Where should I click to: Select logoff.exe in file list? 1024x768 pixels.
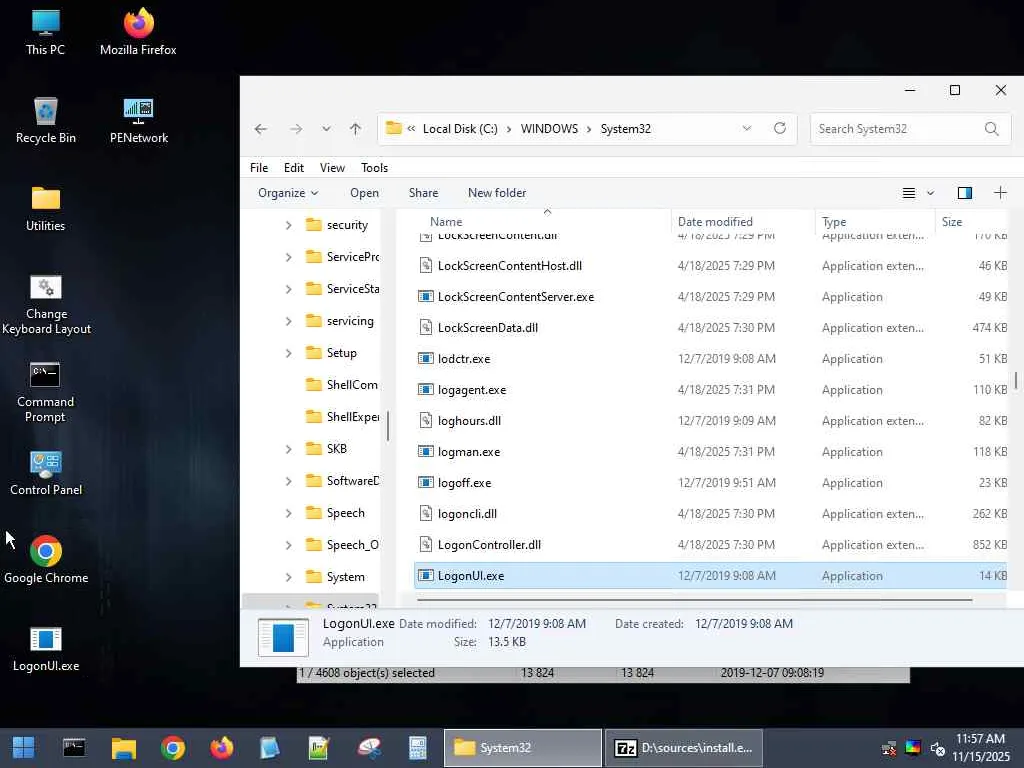pos(711,483)
